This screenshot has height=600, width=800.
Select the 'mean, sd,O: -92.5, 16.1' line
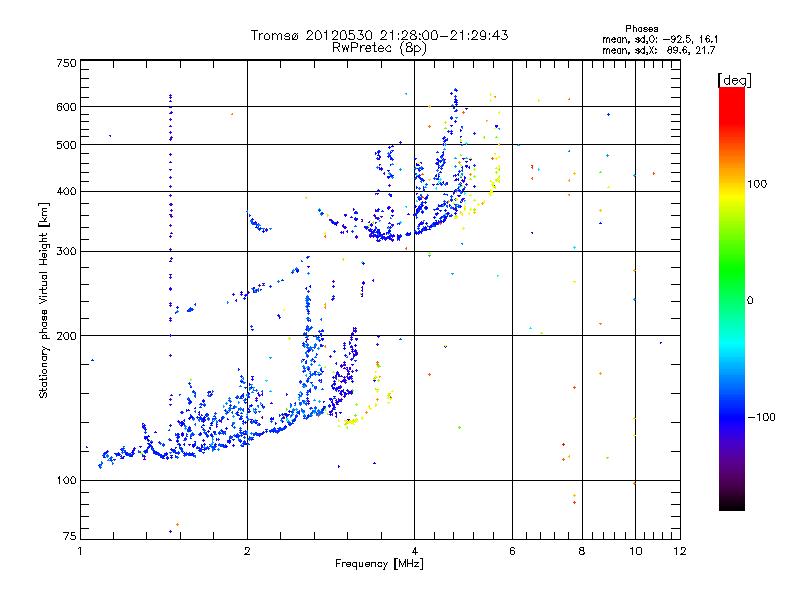[x=660, y=39]
